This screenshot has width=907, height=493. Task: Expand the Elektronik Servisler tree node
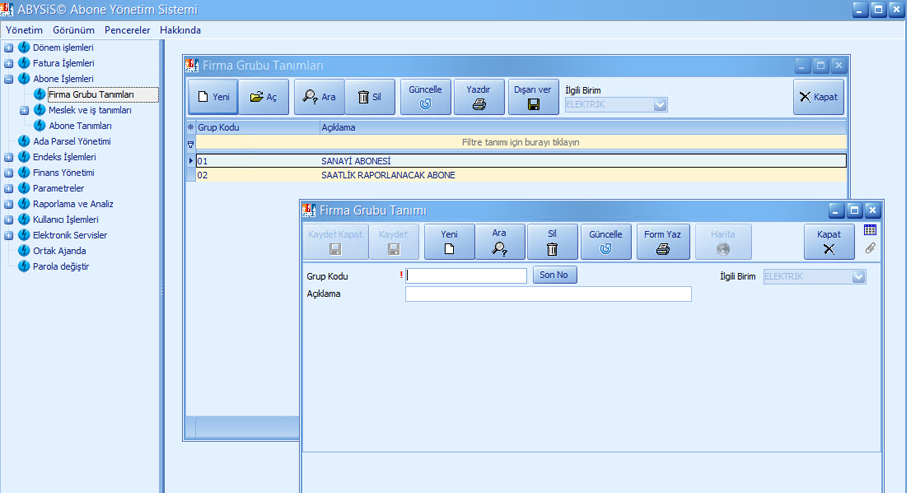[x=9, y=235]
